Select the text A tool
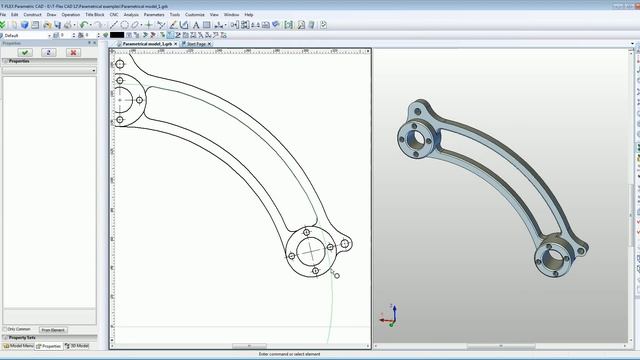 pyautogui.click(x=196, y=25)
